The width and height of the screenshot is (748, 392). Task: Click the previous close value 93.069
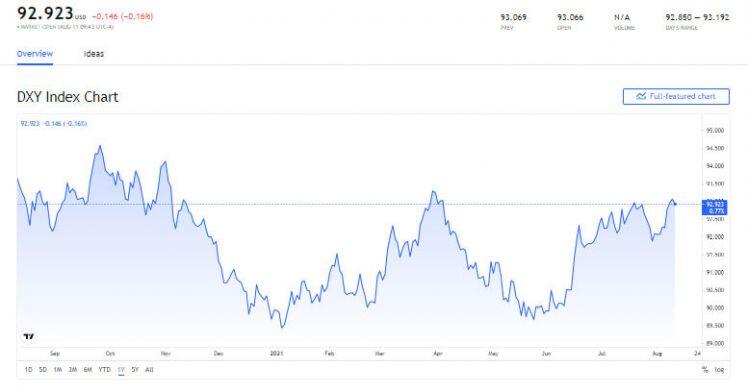click(x=513, y=17)
